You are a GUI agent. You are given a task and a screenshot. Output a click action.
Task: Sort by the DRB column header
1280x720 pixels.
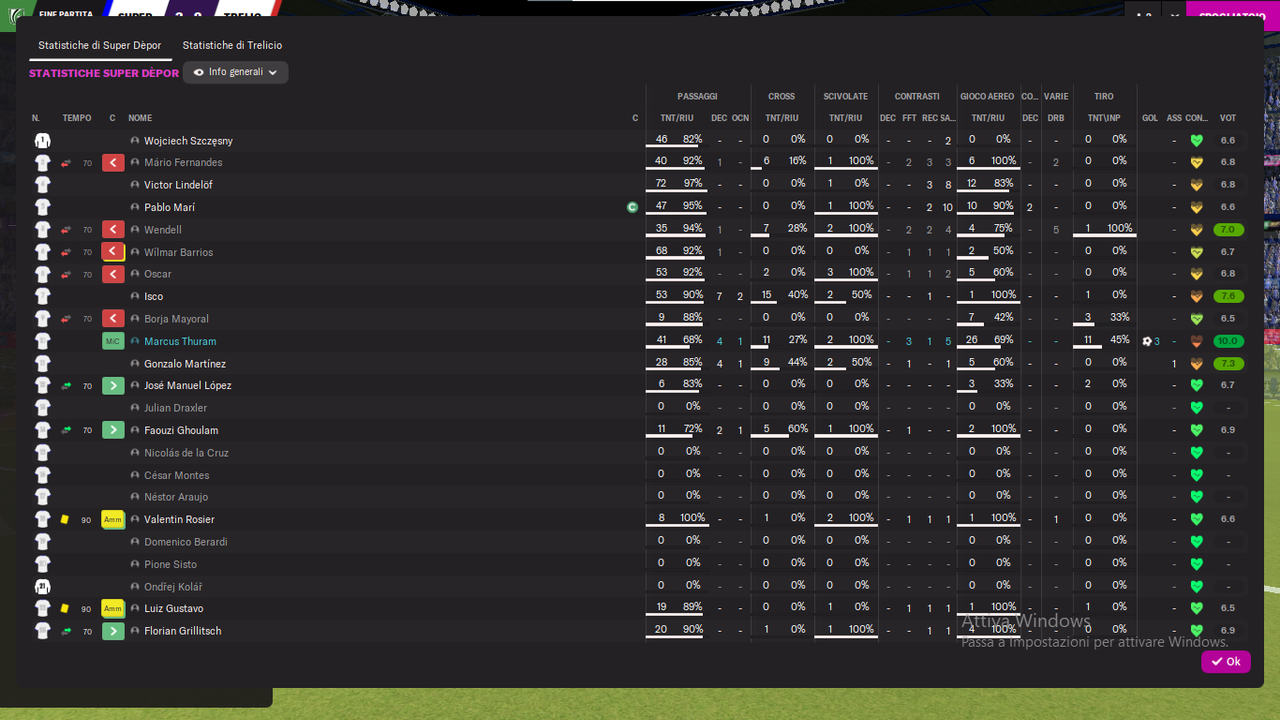pos(1056,118)
